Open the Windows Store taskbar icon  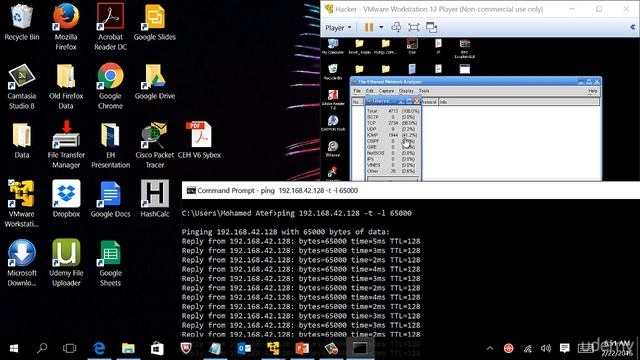157,348
